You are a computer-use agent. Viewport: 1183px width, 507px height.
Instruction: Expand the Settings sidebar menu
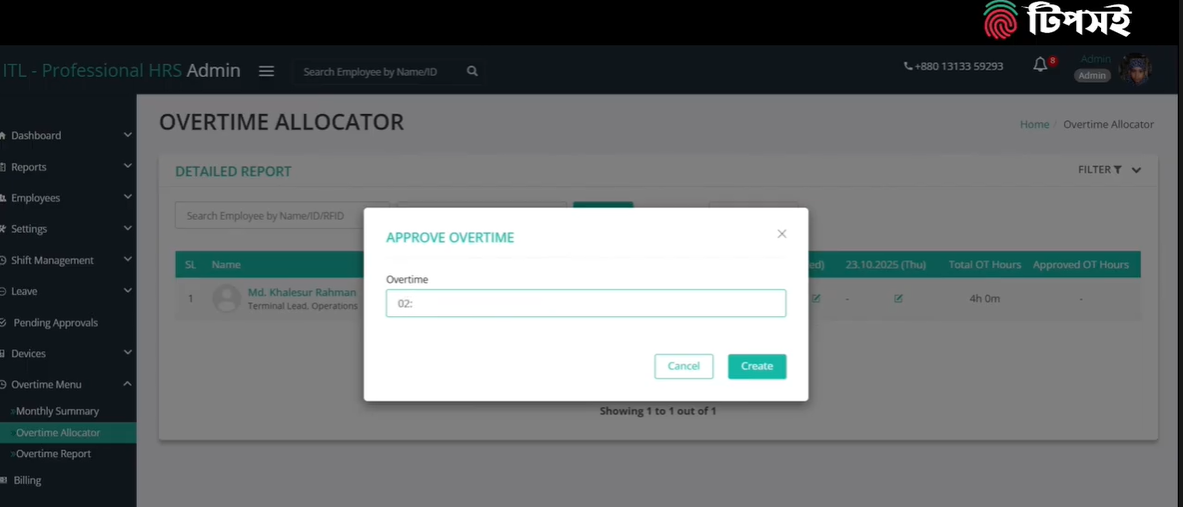66,229
